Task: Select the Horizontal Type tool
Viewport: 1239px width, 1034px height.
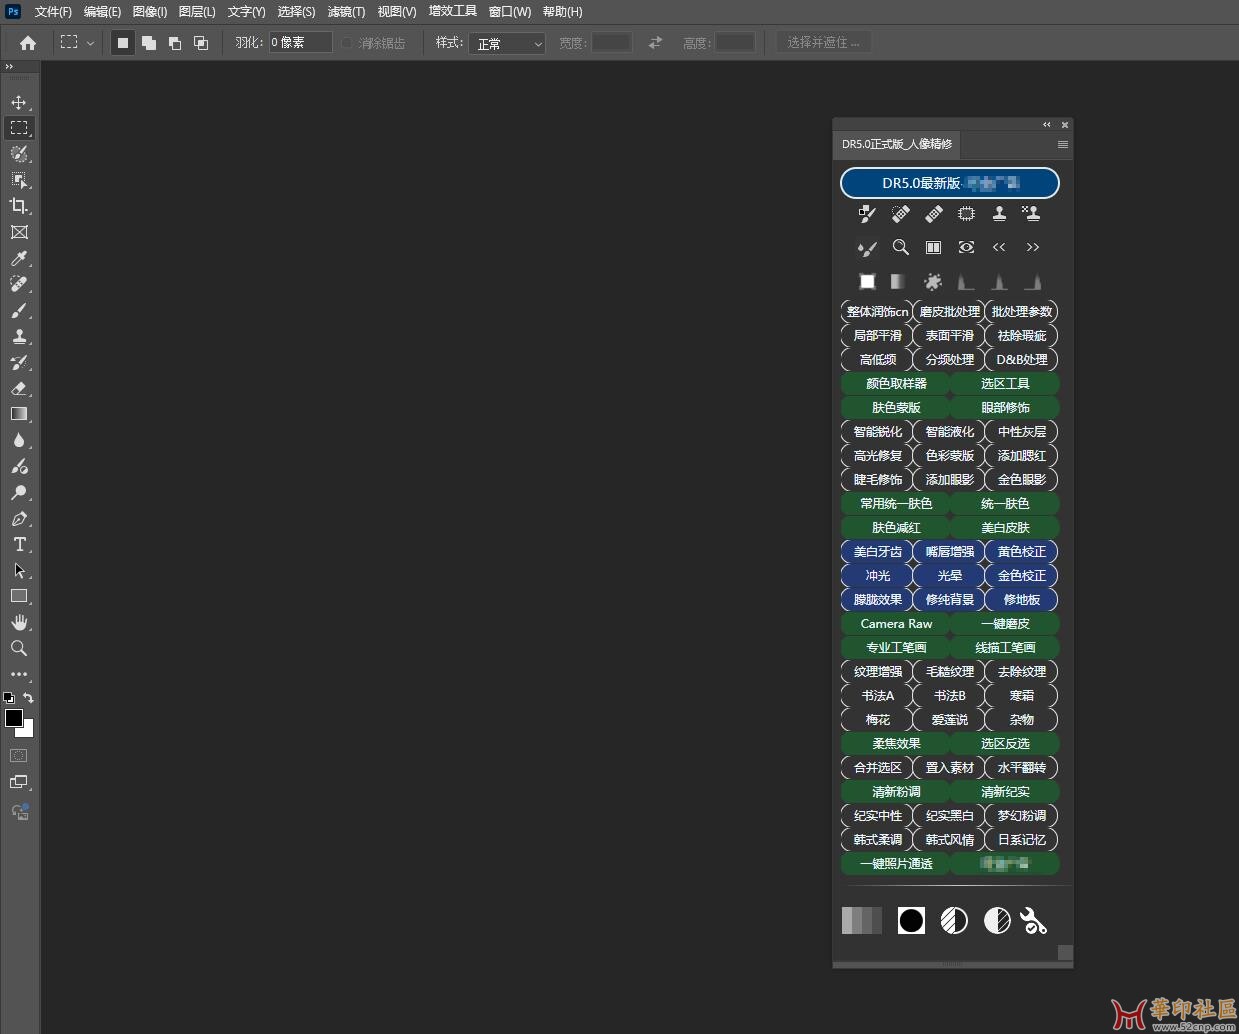Action: click(x=19, y=544)
